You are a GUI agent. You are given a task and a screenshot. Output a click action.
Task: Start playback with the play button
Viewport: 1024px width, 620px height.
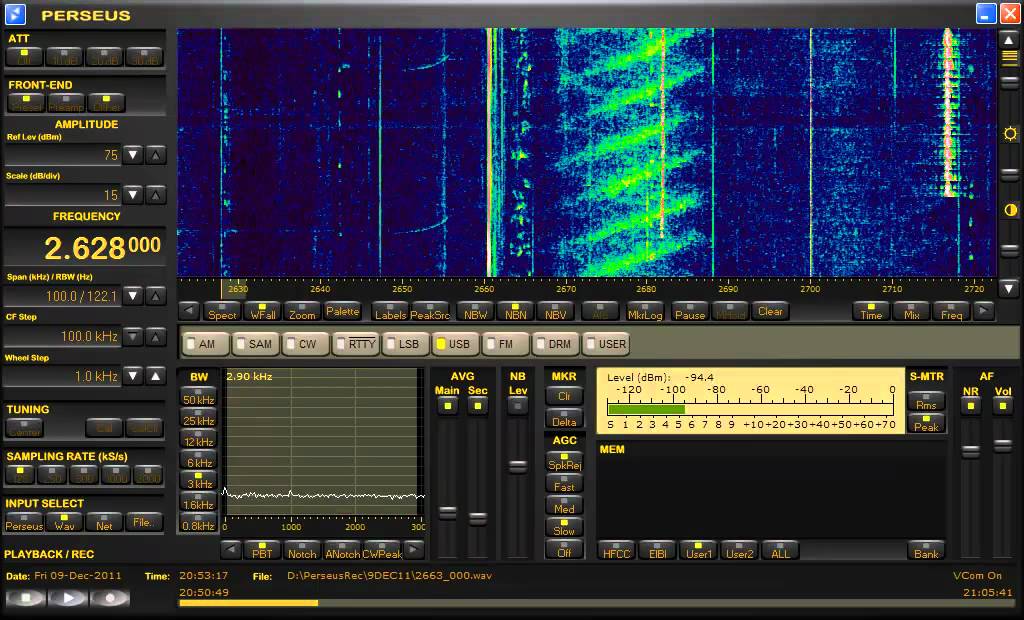coord(68,597)
